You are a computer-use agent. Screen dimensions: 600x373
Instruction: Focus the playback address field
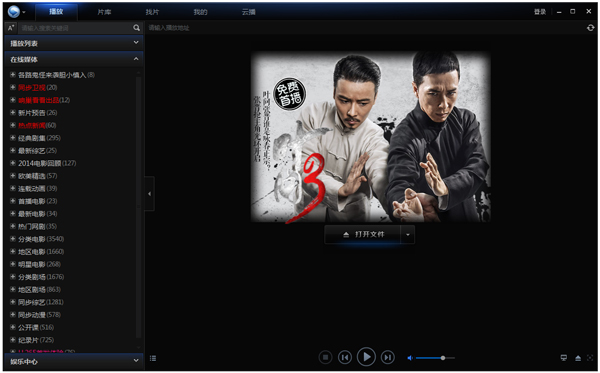click(x=365, y=28)
